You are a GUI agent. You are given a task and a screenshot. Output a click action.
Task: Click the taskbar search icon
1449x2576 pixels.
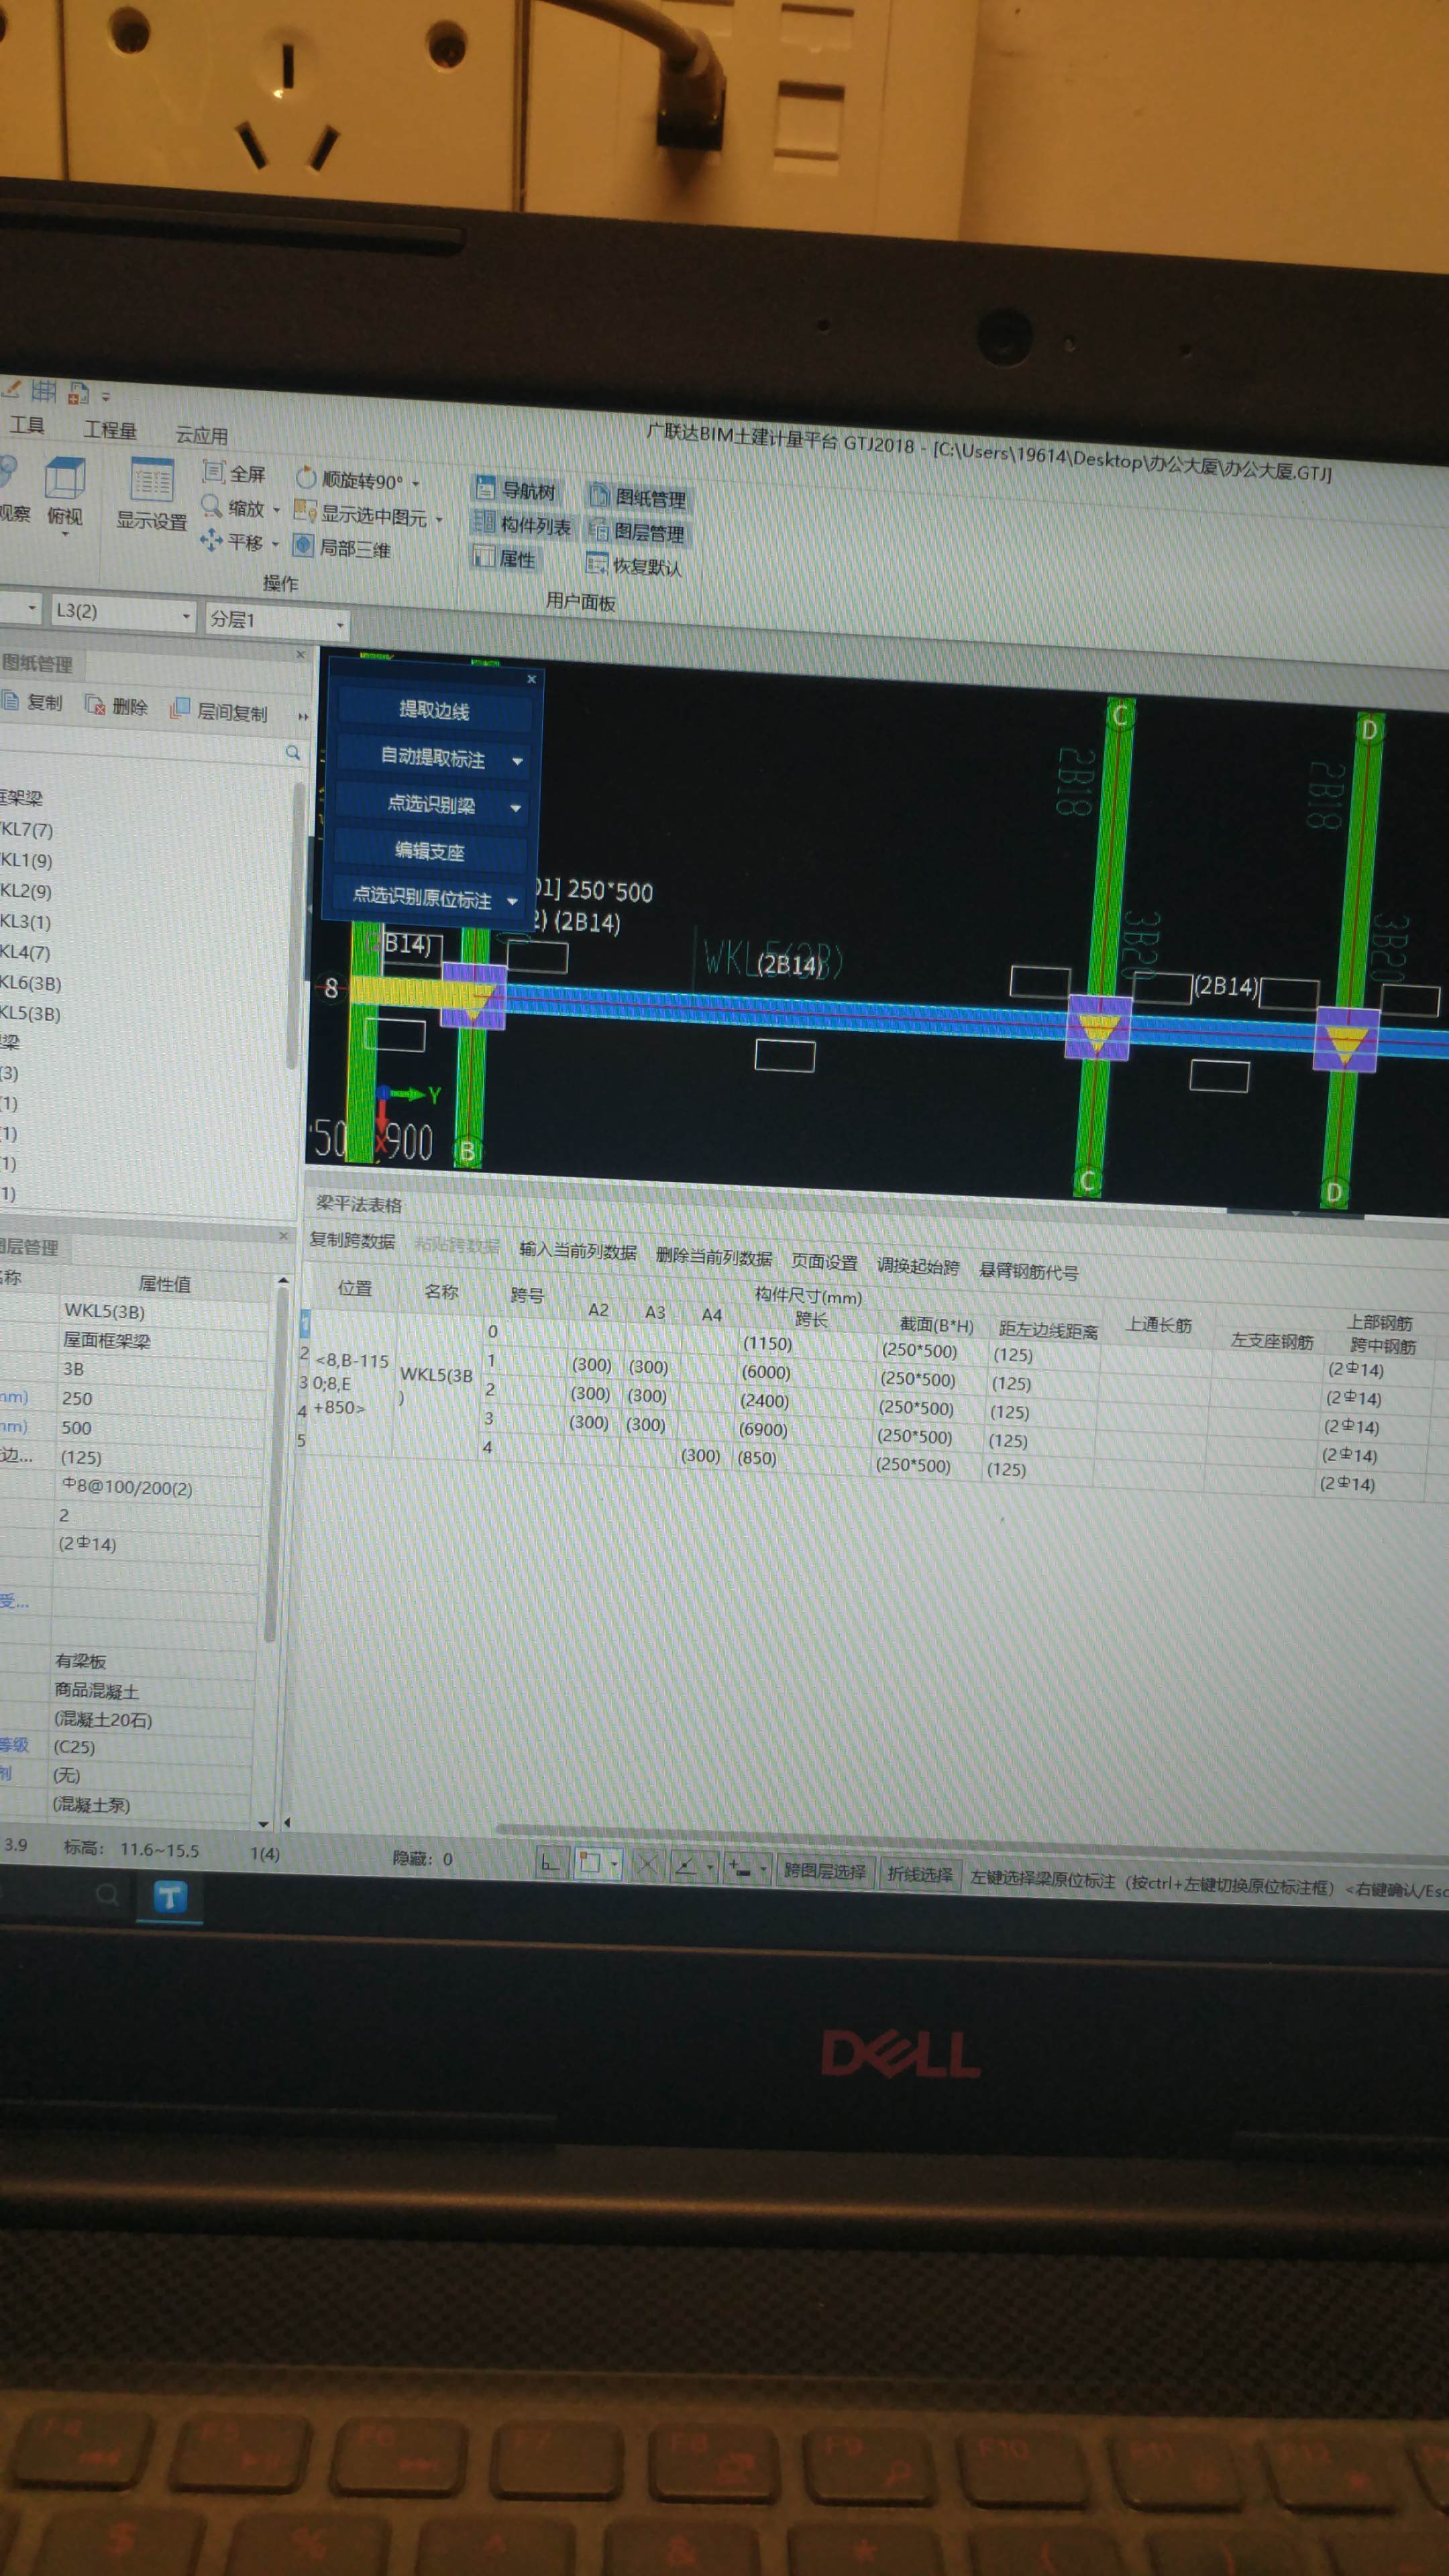tap(107, 1893)
